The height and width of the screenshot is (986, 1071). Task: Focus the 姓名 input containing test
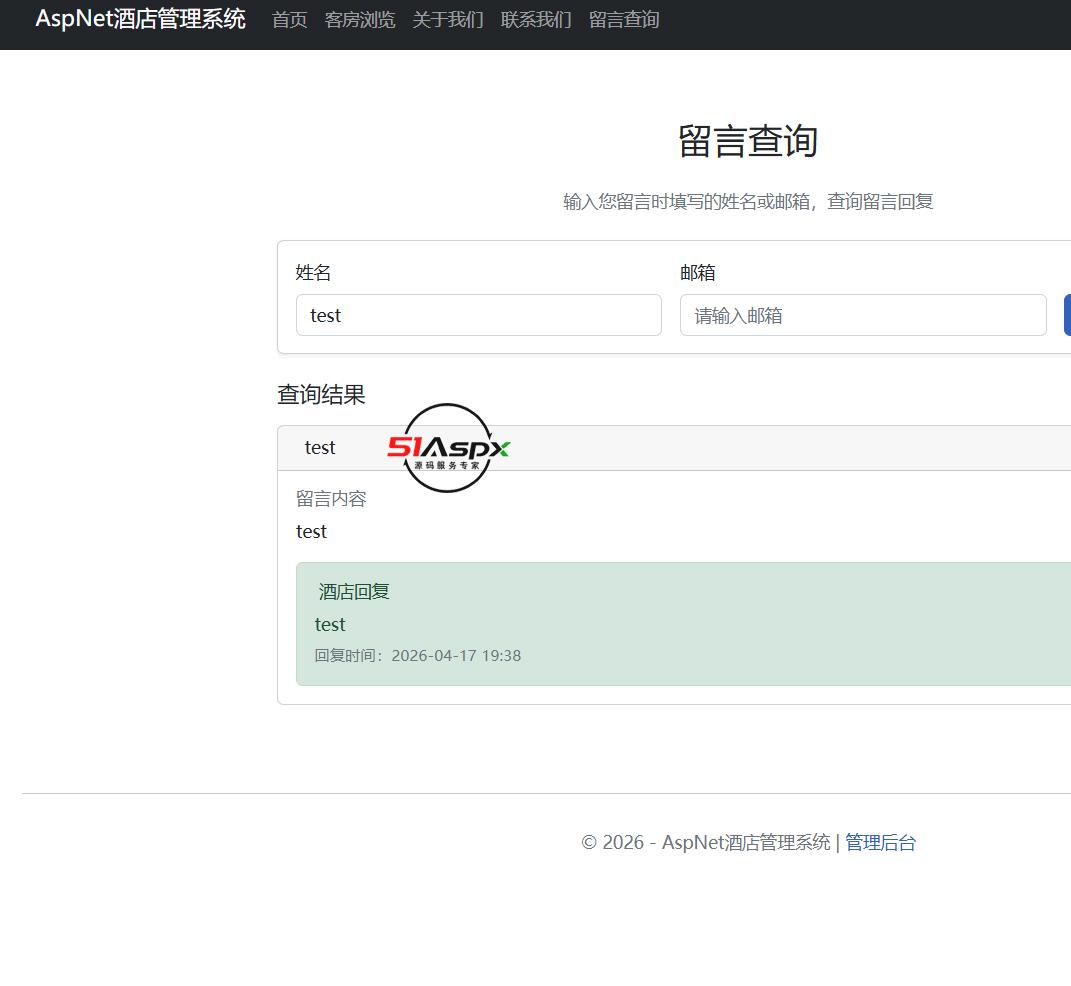pos(479,315)
